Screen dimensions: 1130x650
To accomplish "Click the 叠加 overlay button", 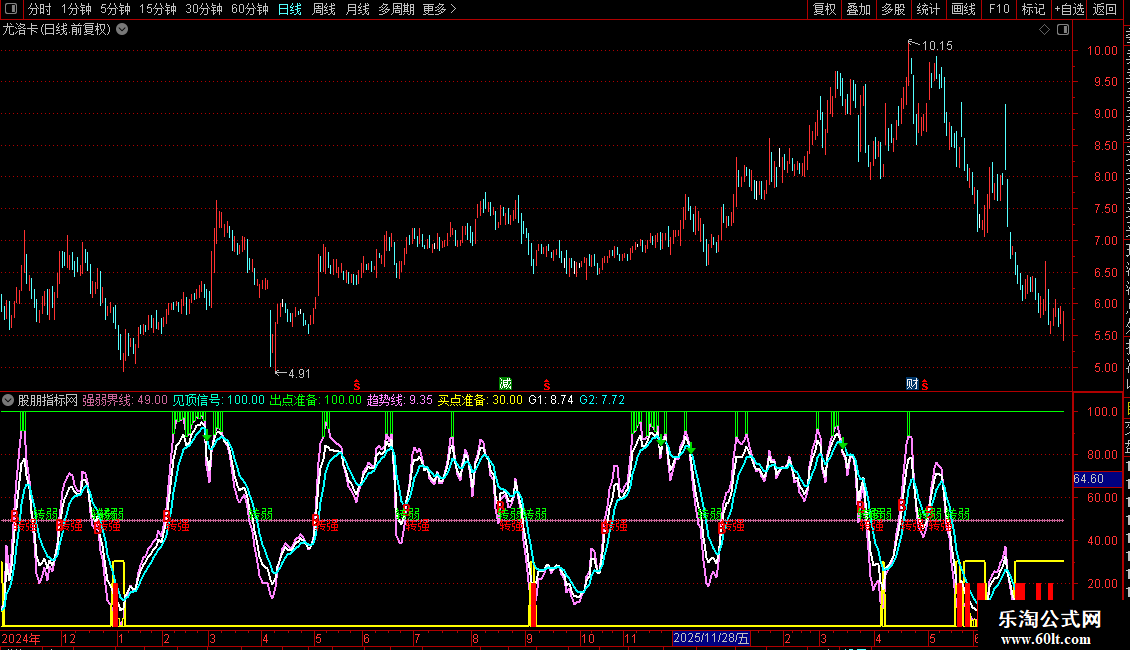I will (858, 9).
